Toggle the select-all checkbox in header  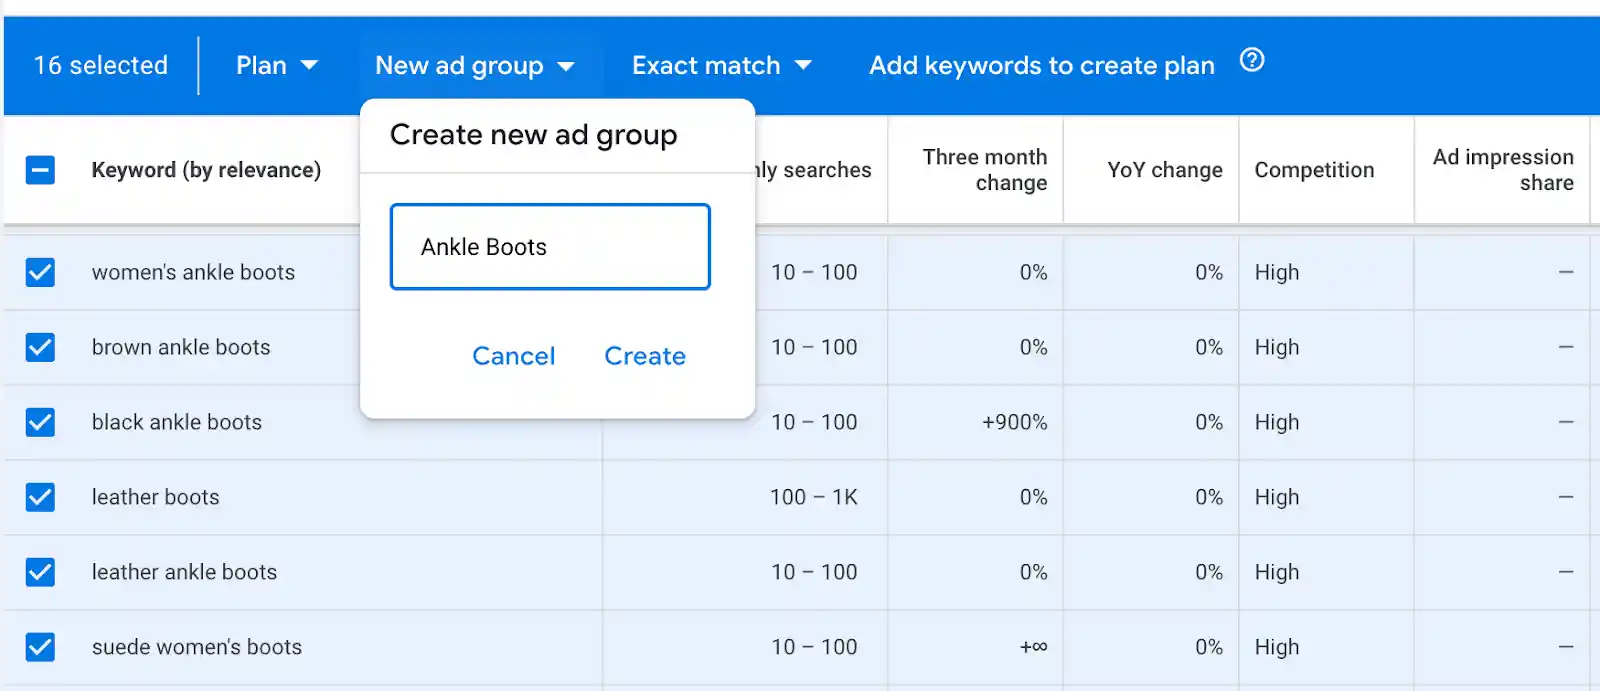click(40, 170)
